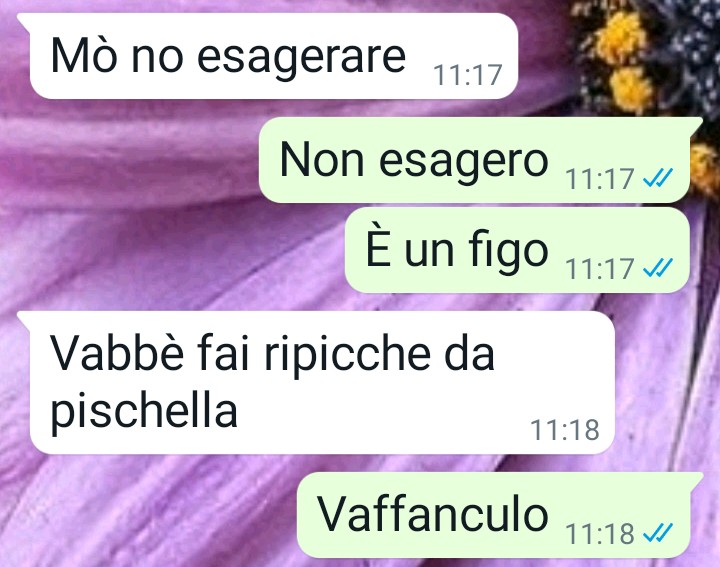
Task: Click the 11:17 timestamp on "Mò no esagerare"
Action: (468, 75)
